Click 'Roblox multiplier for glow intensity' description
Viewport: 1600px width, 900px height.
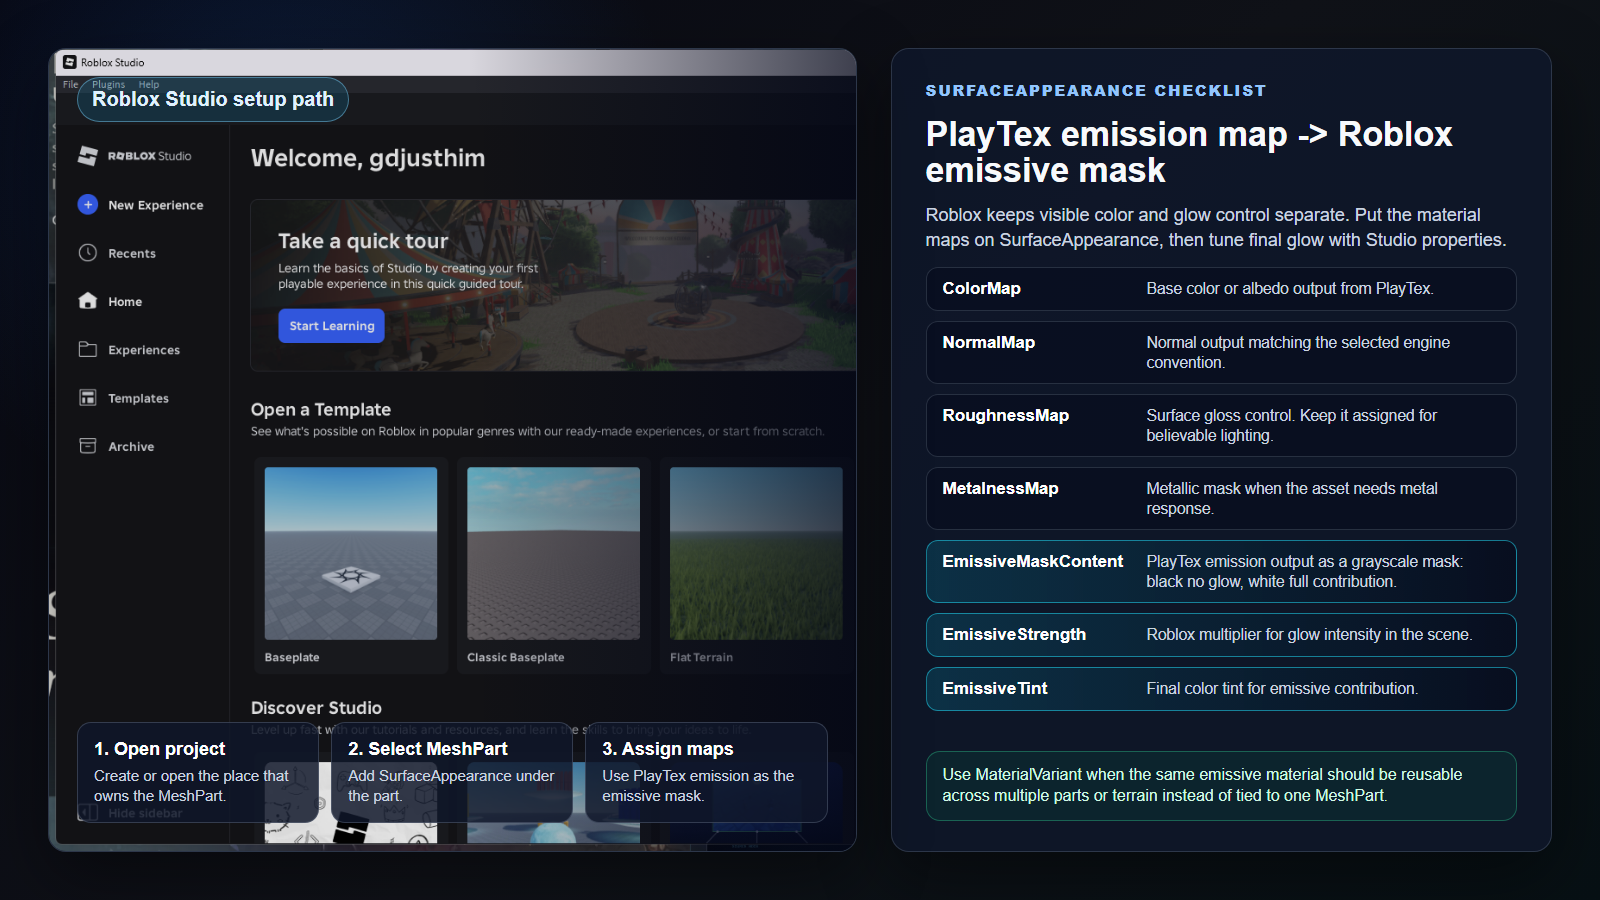tap(1309, 634)
